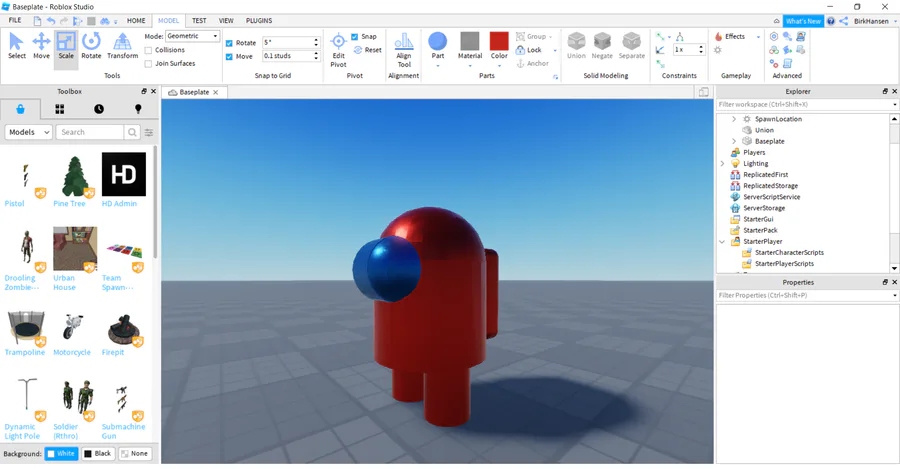This screenshot has width=900, height=469.
Task: Open the BirkHansen account name
Action: [871, 21]
